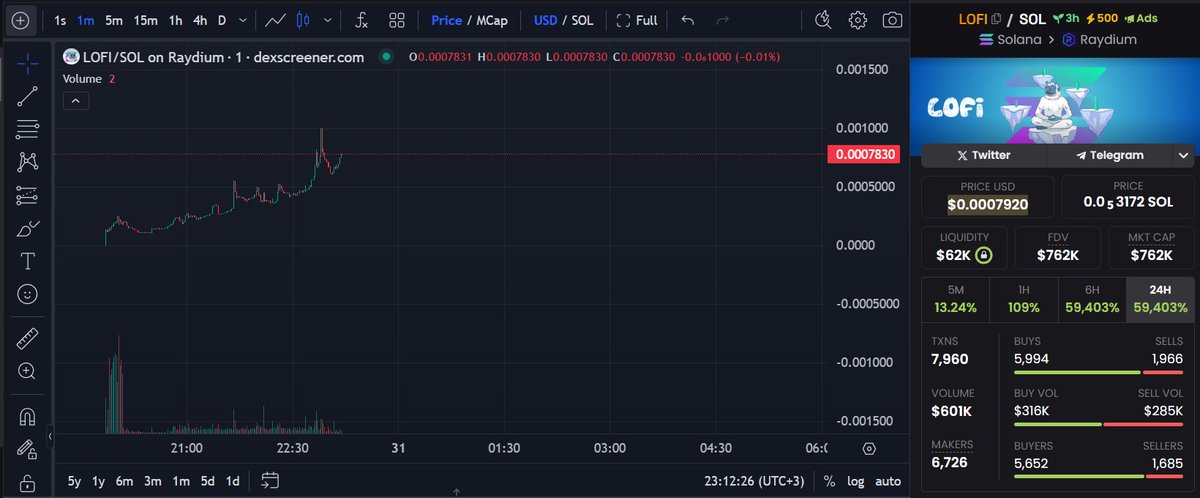Toggle percent scale % button
The image size is (1200, 498).
(829, 481)
